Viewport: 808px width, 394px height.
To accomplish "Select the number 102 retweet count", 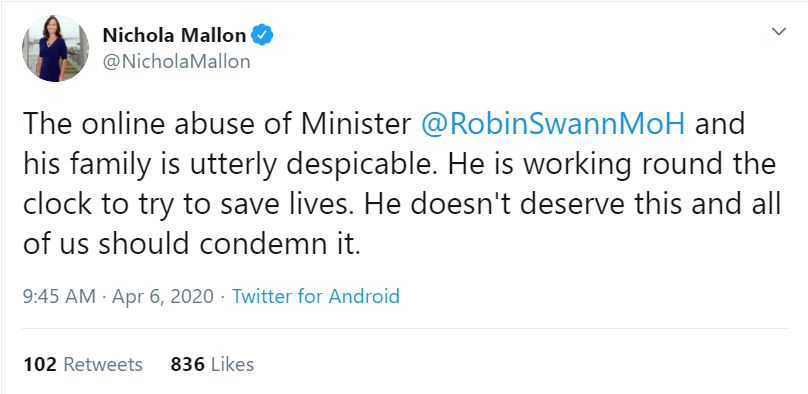I will pyautogui.click(x=40, y=364).
